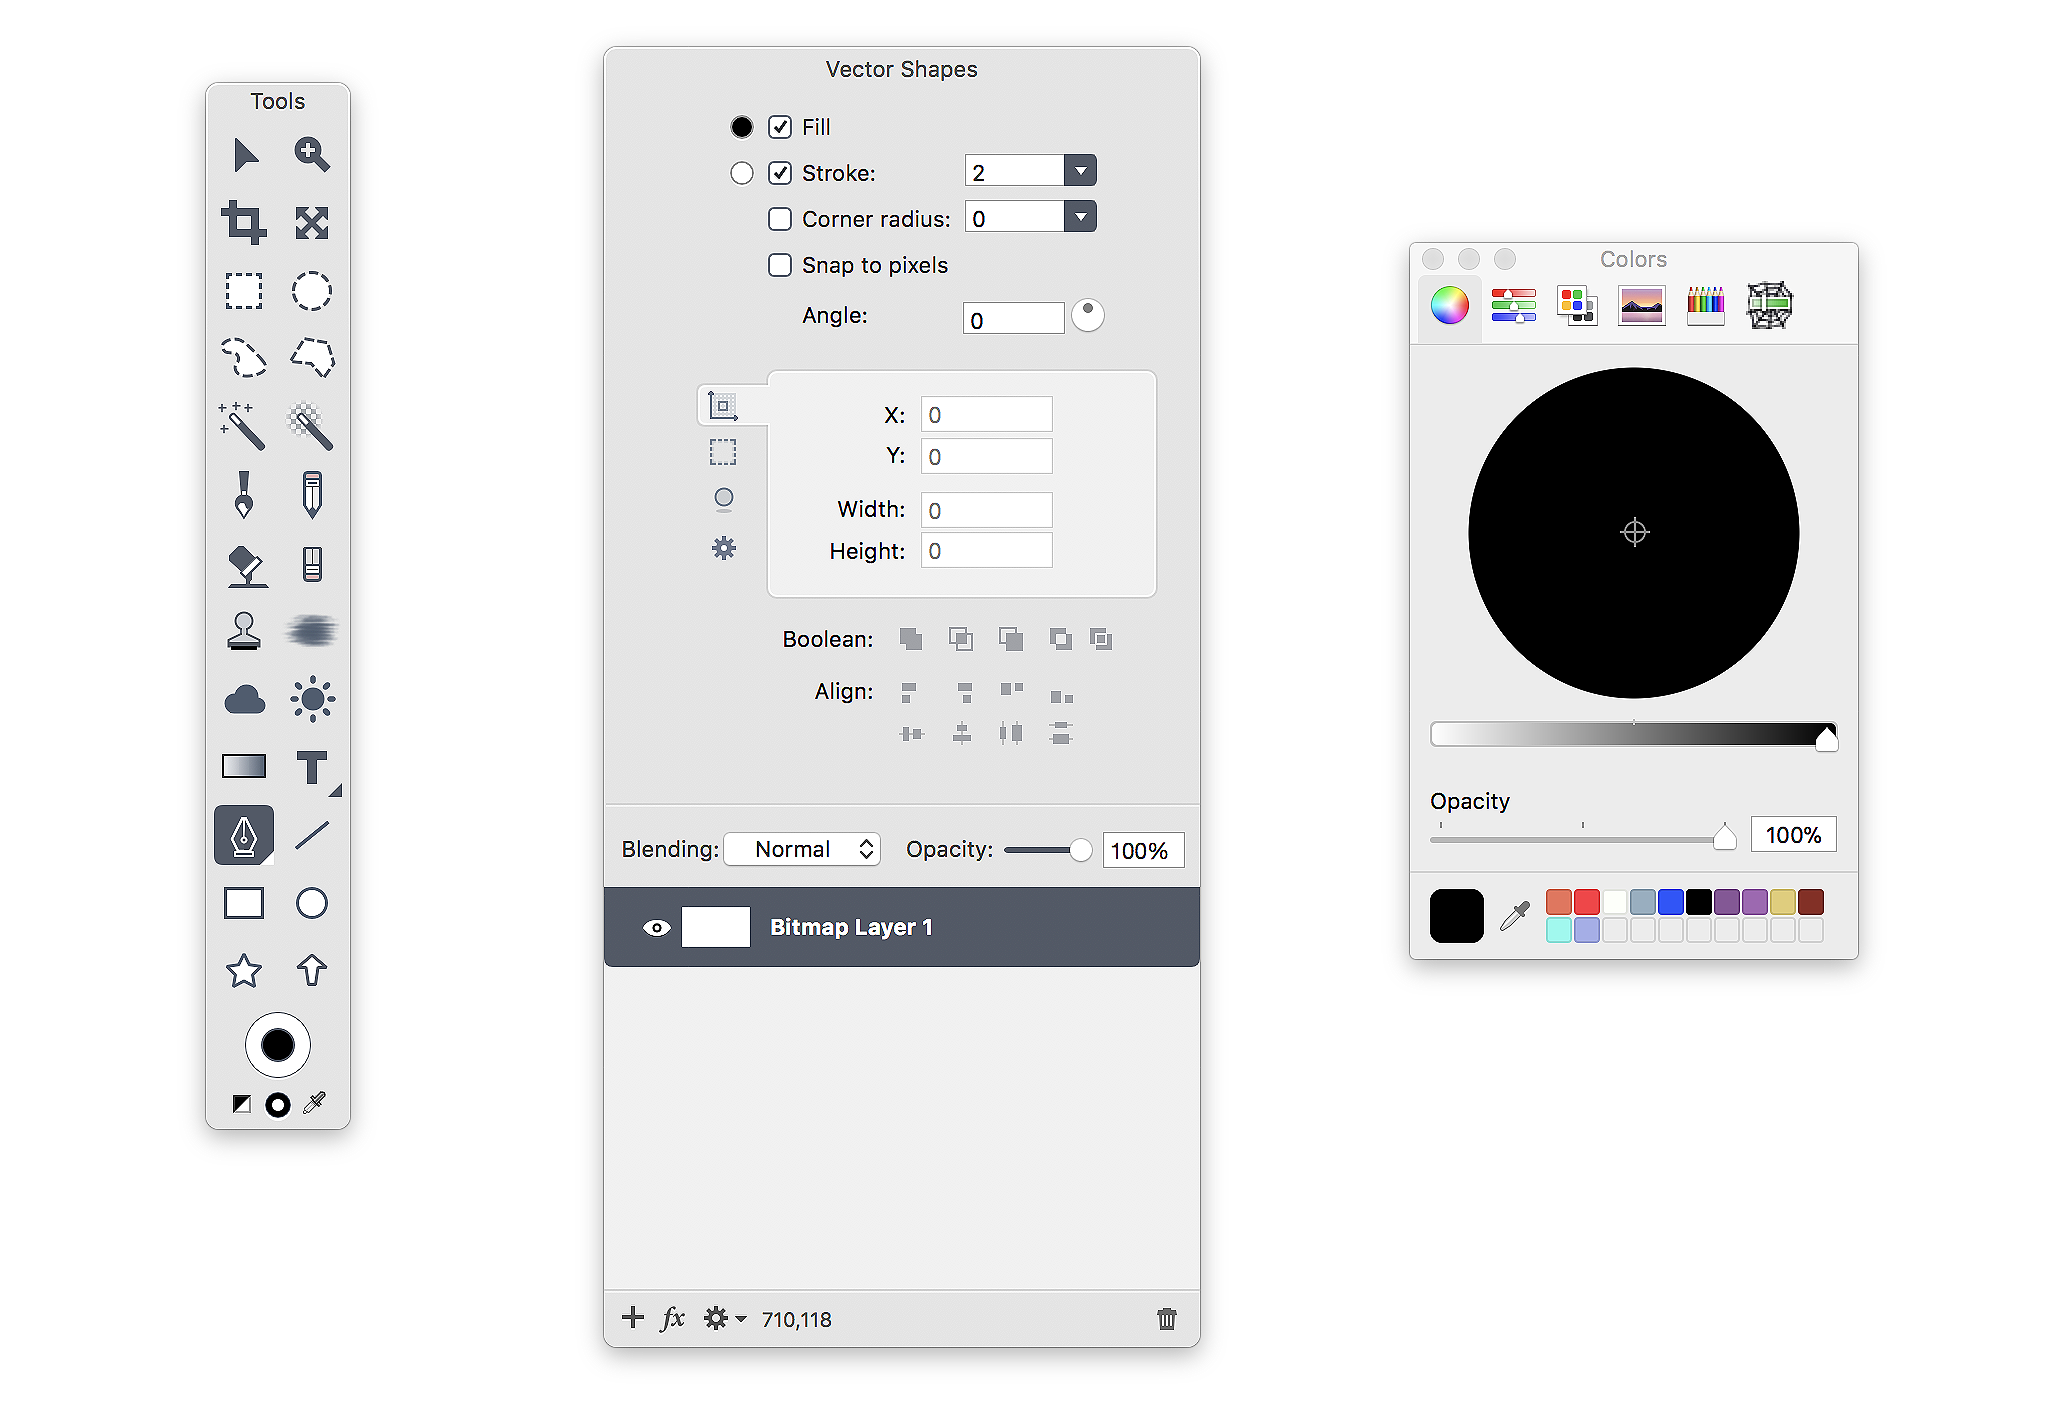Select the Pen tool in toolbar
The height and width of the screenshot is (1427, 2061).
[x=244, y=835]
